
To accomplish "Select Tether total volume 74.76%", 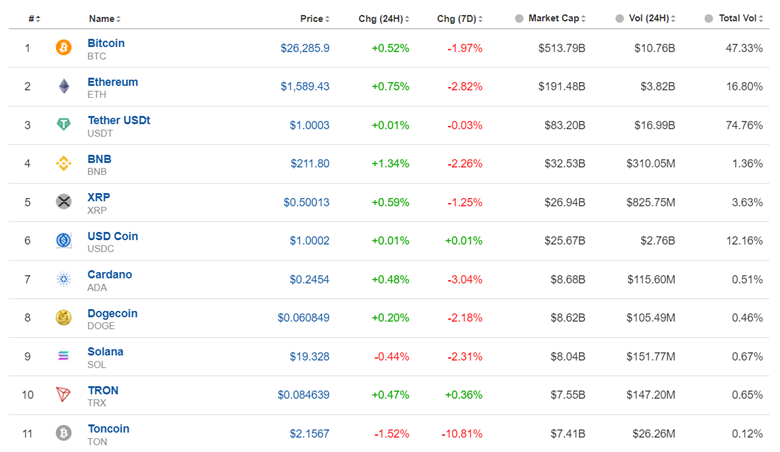I will coord(744,125).
